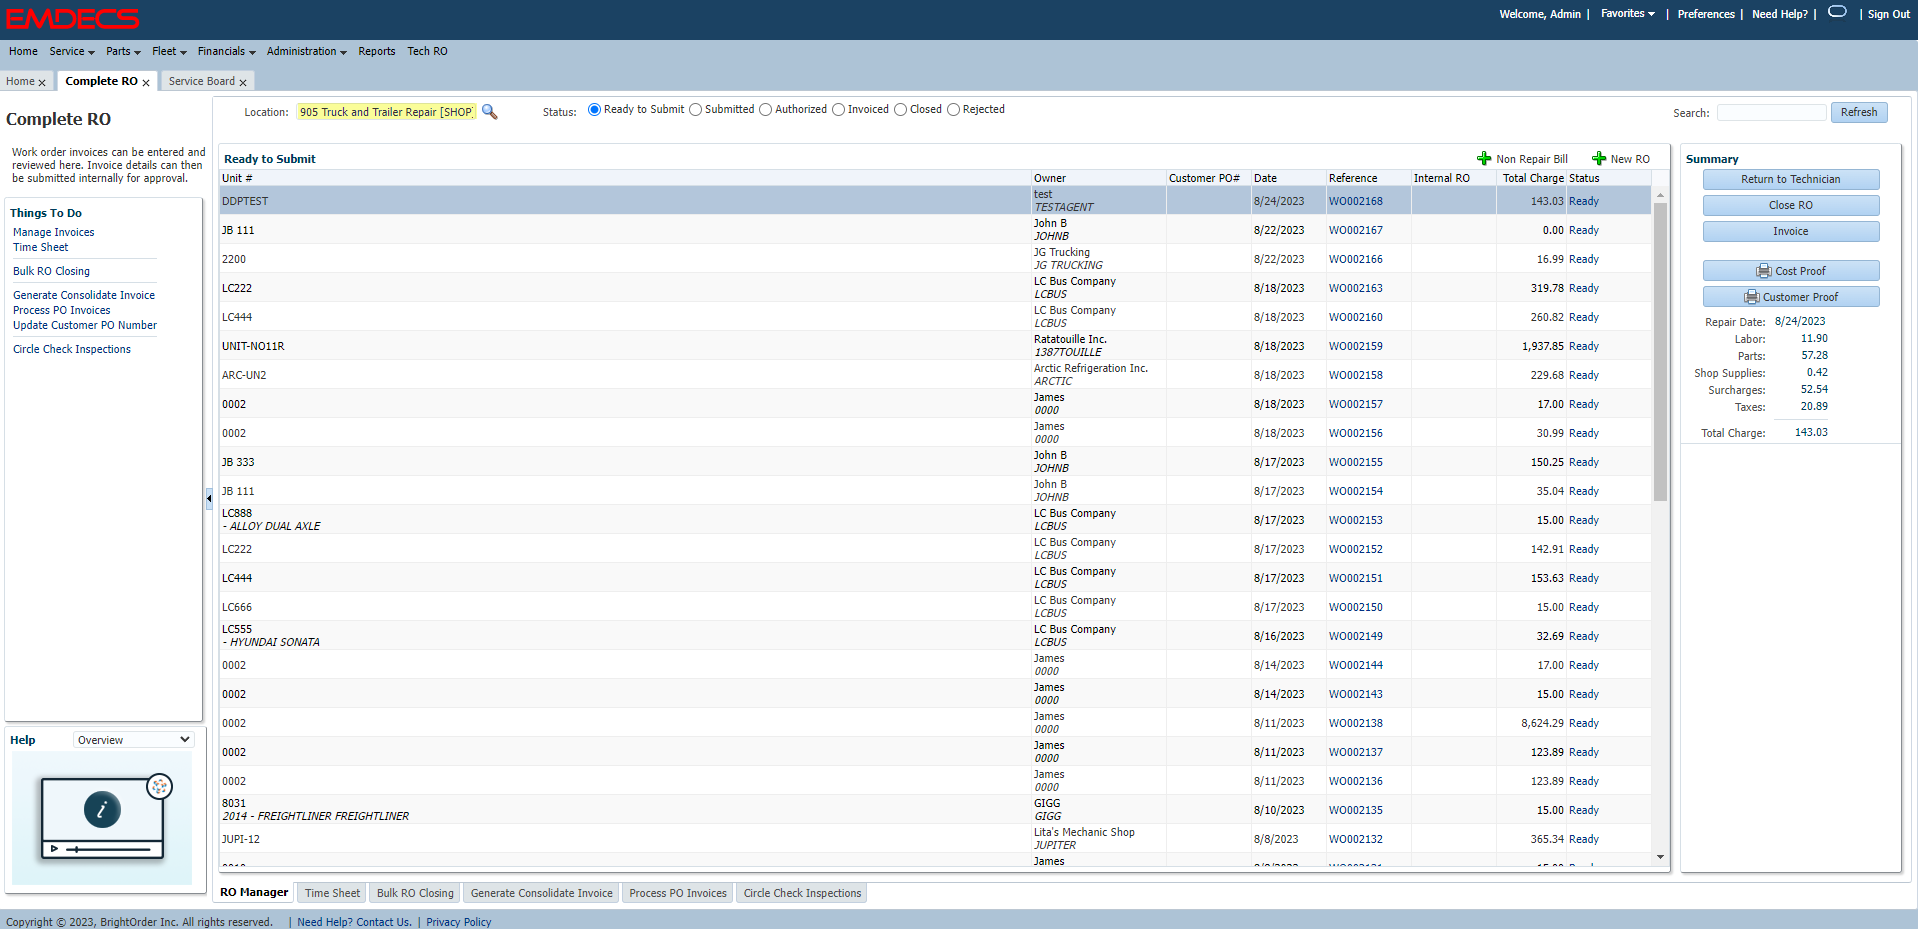Viewport: 1918px width, 929px height.
Task: Open Need Help? Contact Us footer link
Action: 354,922
